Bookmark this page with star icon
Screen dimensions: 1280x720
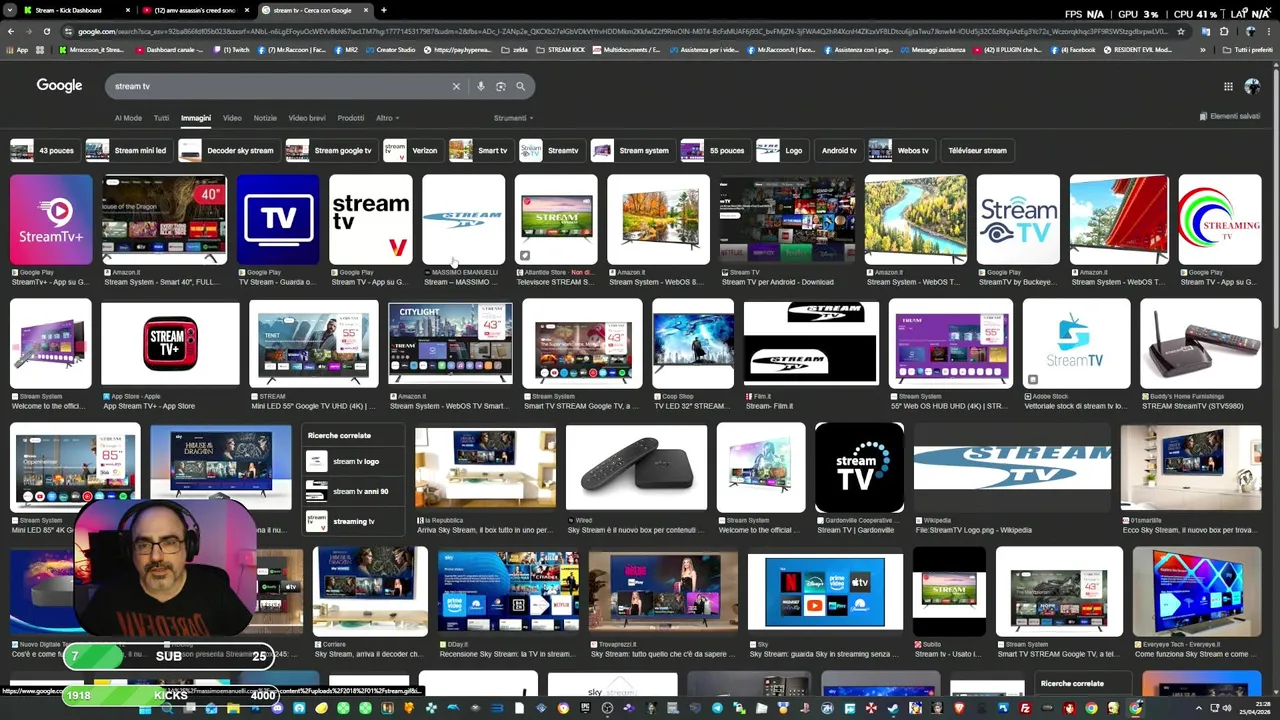point(1181,31)
